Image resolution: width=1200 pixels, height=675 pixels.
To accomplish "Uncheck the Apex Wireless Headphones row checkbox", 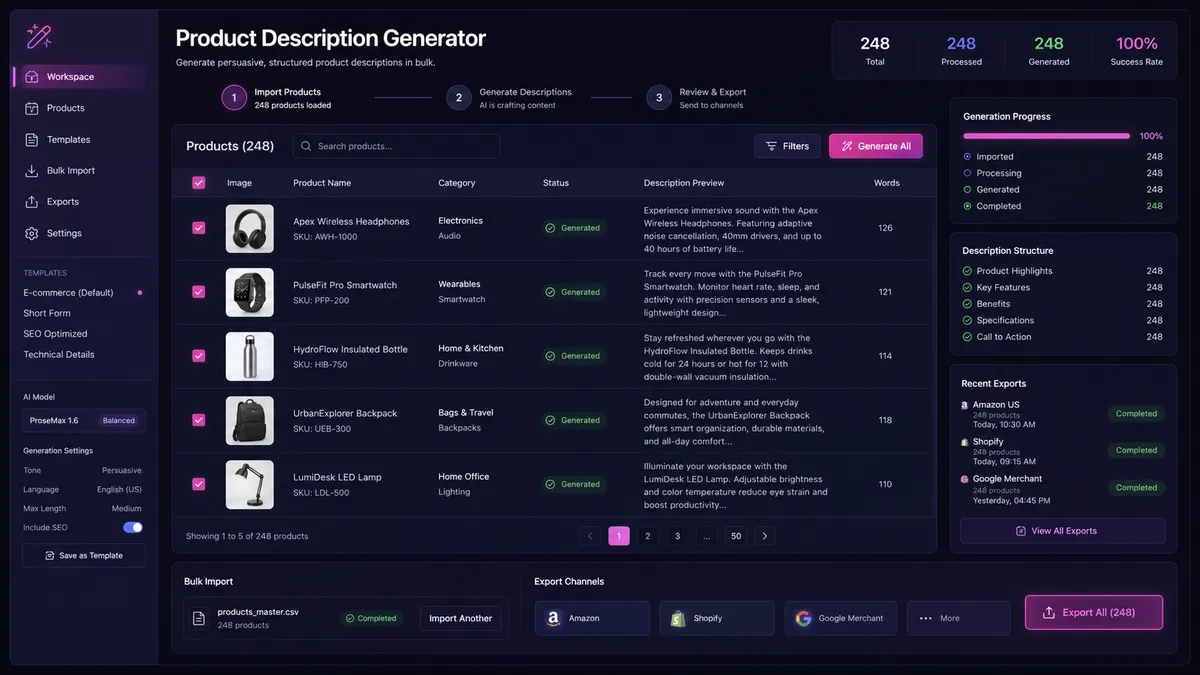I will (x=198, y=228).
